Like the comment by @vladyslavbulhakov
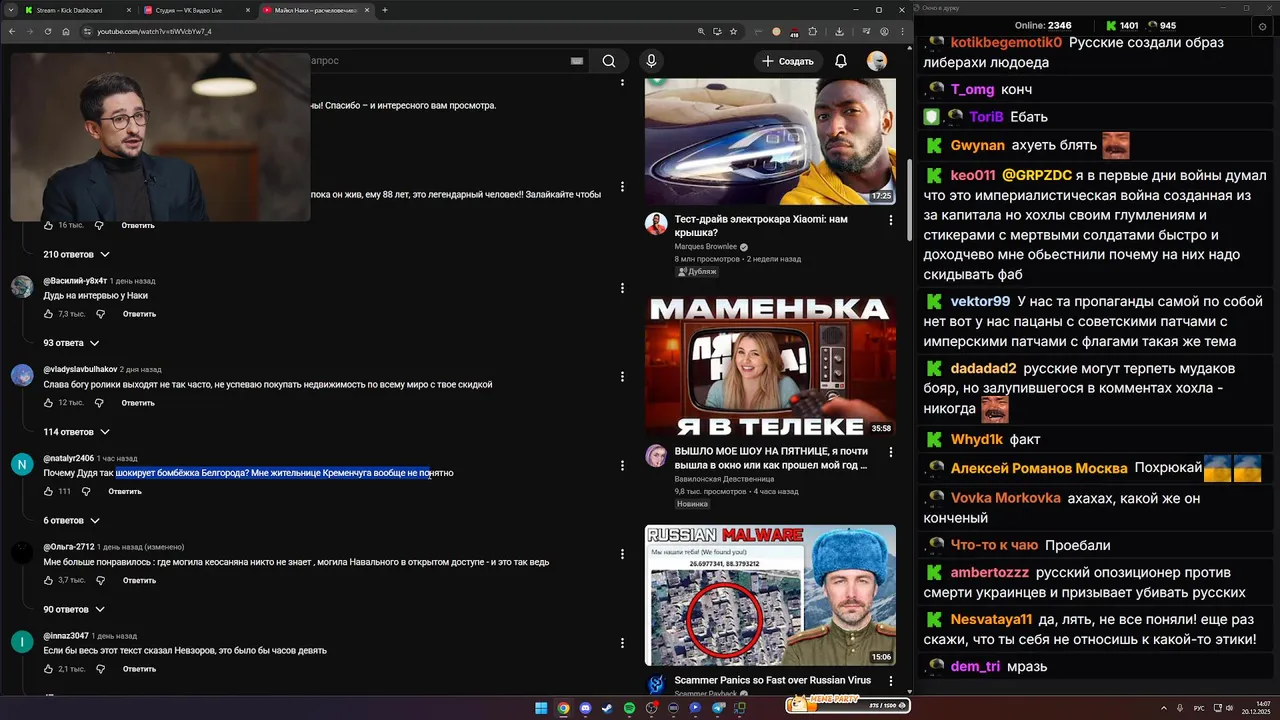Screen dimensions: 1280x720 [48, 403]
